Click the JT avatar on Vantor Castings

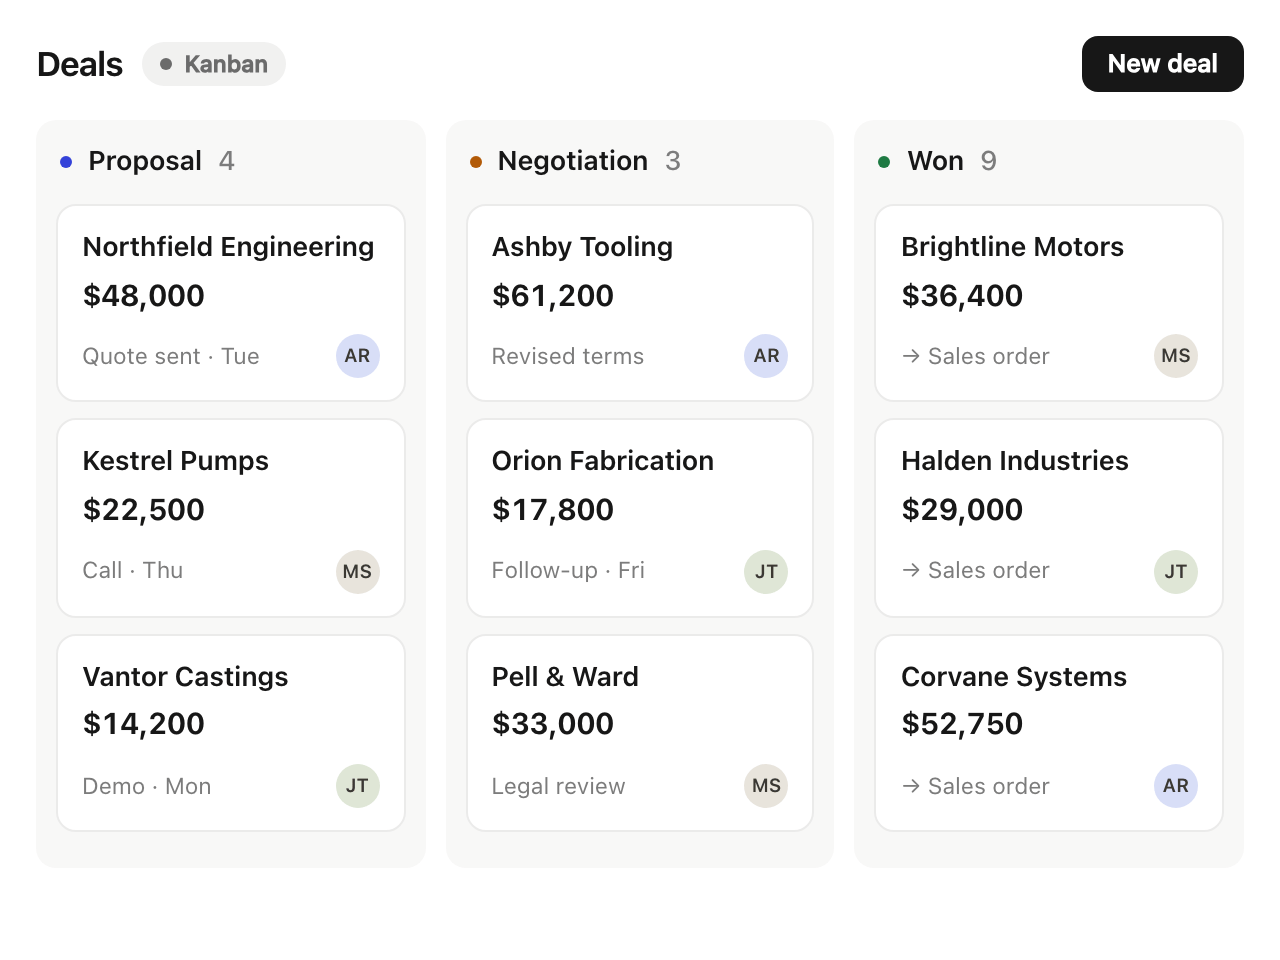coord(357,786)
